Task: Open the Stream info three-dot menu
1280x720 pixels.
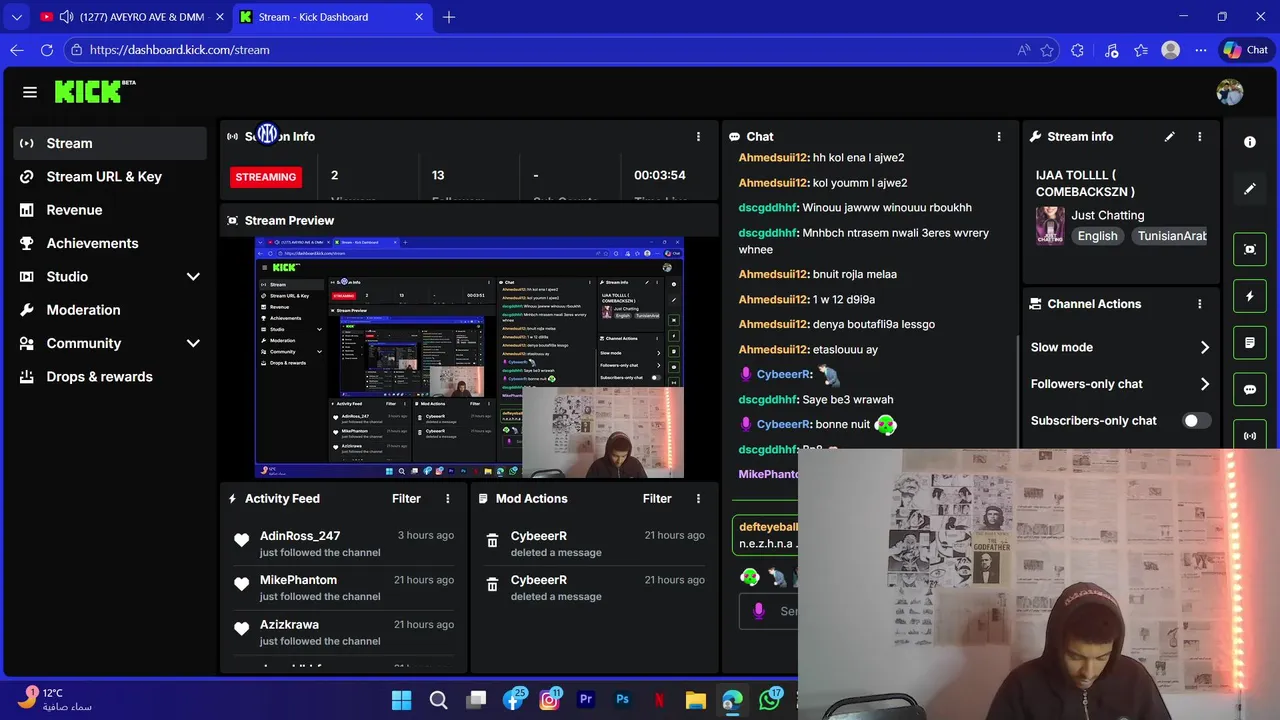Action: [1199, 137]
